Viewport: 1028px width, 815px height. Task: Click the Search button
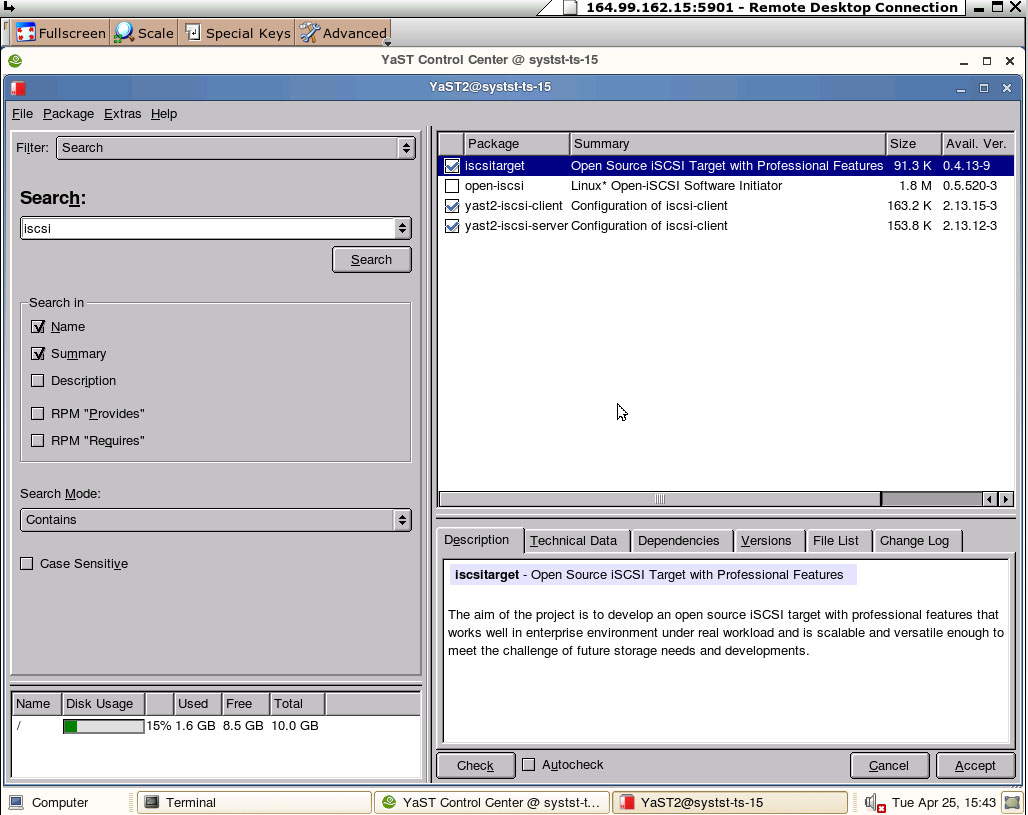point(372,260)
